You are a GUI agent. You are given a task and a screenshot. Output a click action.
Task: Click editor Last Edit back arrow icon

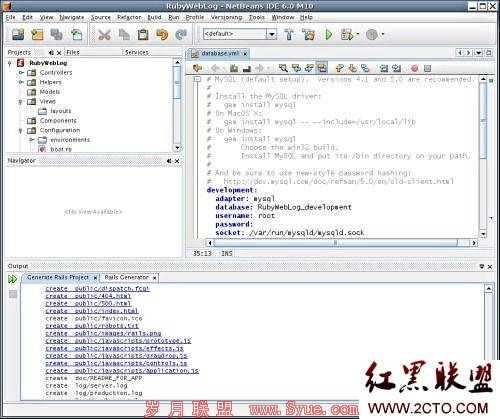197,68
